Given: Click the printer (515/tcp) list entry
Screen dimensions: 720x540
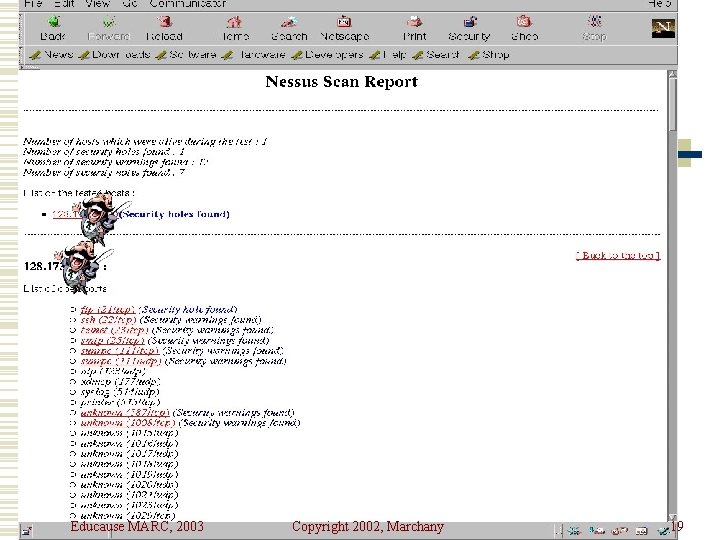Looking at the screenshot, I should pyautogui.click(x=120, y=402).
